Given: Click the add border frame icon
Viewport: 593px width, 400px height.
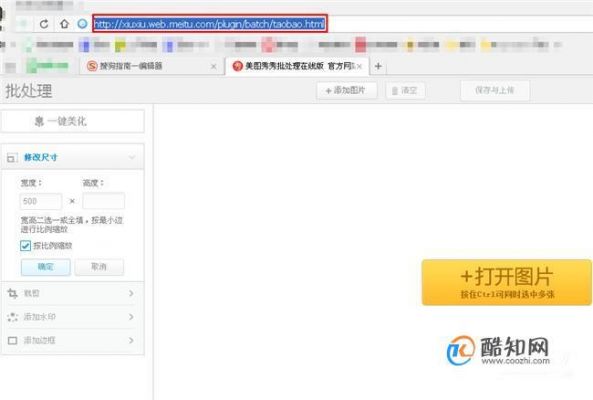Looking at the screenshot, I should point(12,341).
